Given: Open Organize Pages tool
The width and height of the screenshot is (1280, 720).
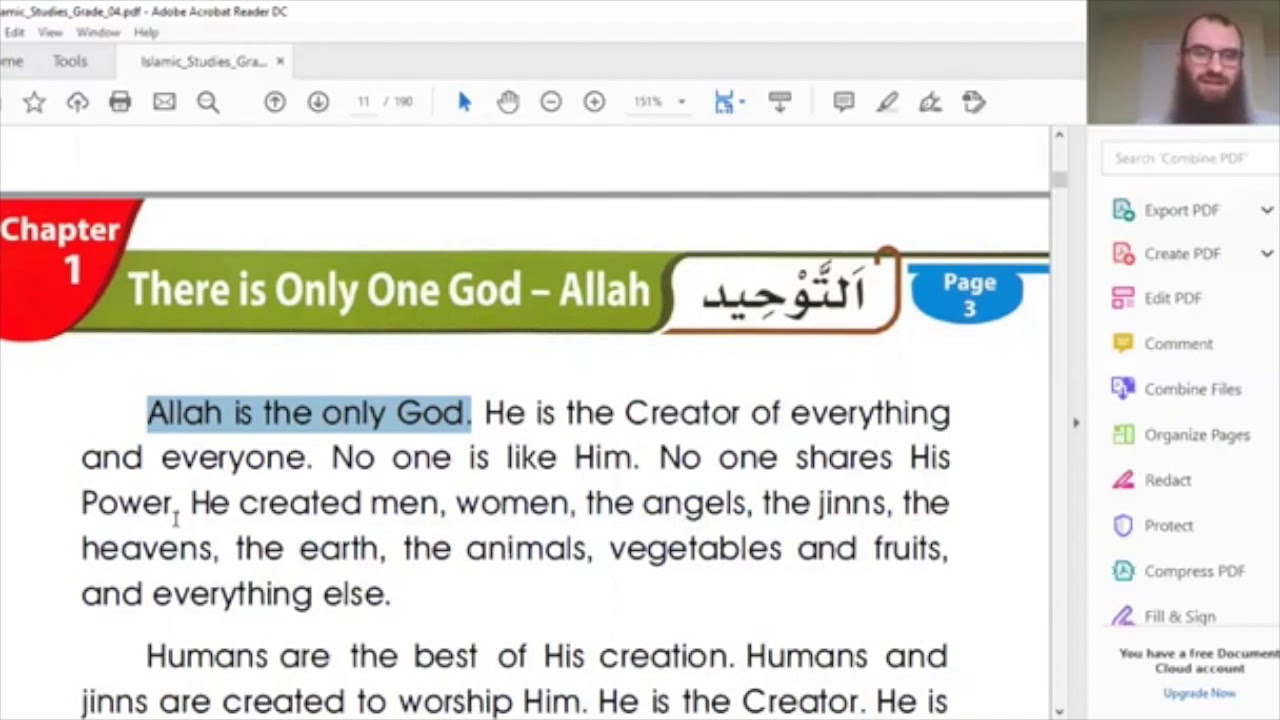Looking at the screenshot, I should (1181, 435).
